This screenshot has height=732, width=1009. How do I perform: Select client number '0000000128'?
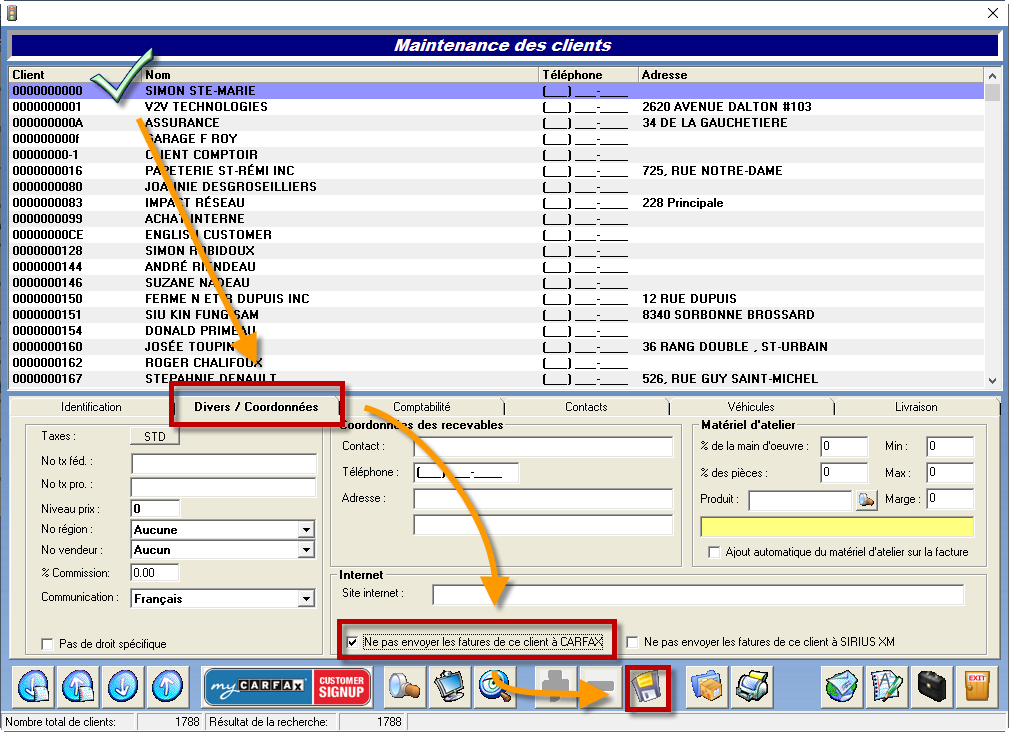coord(48,251)
